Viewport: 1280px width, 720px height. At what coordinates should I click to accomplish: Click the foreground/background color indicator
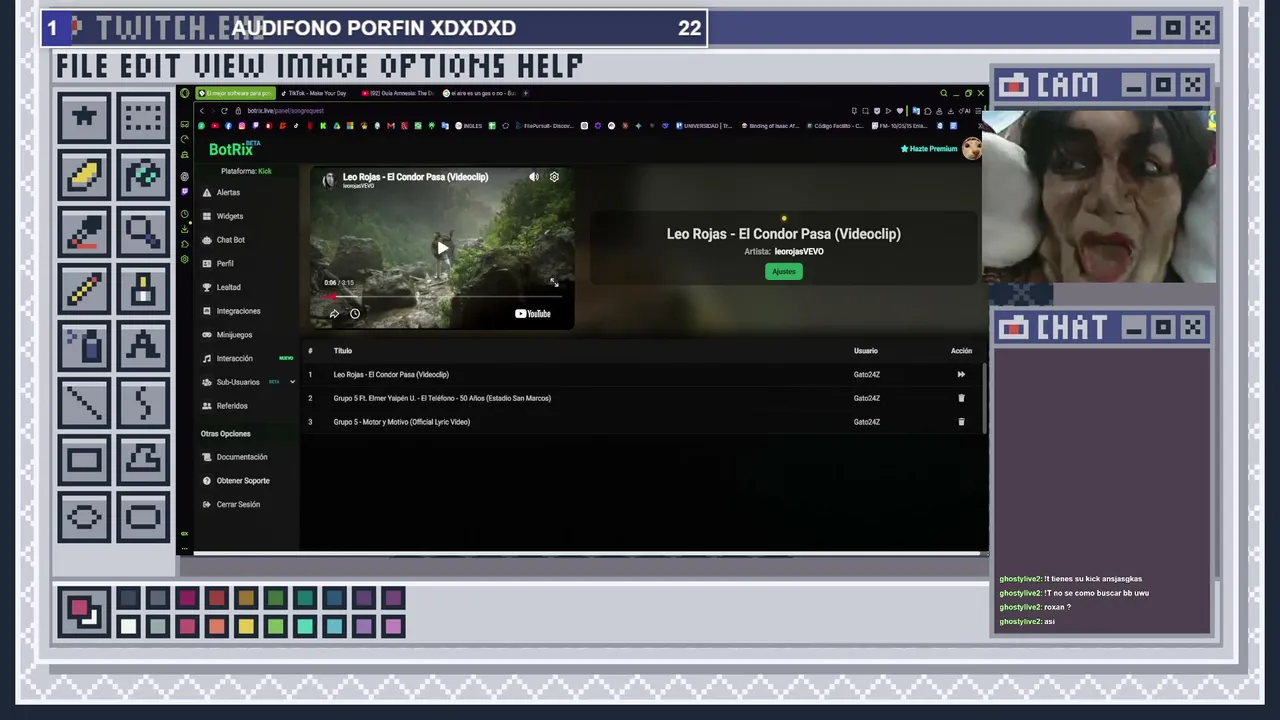(x=82, y=612)
